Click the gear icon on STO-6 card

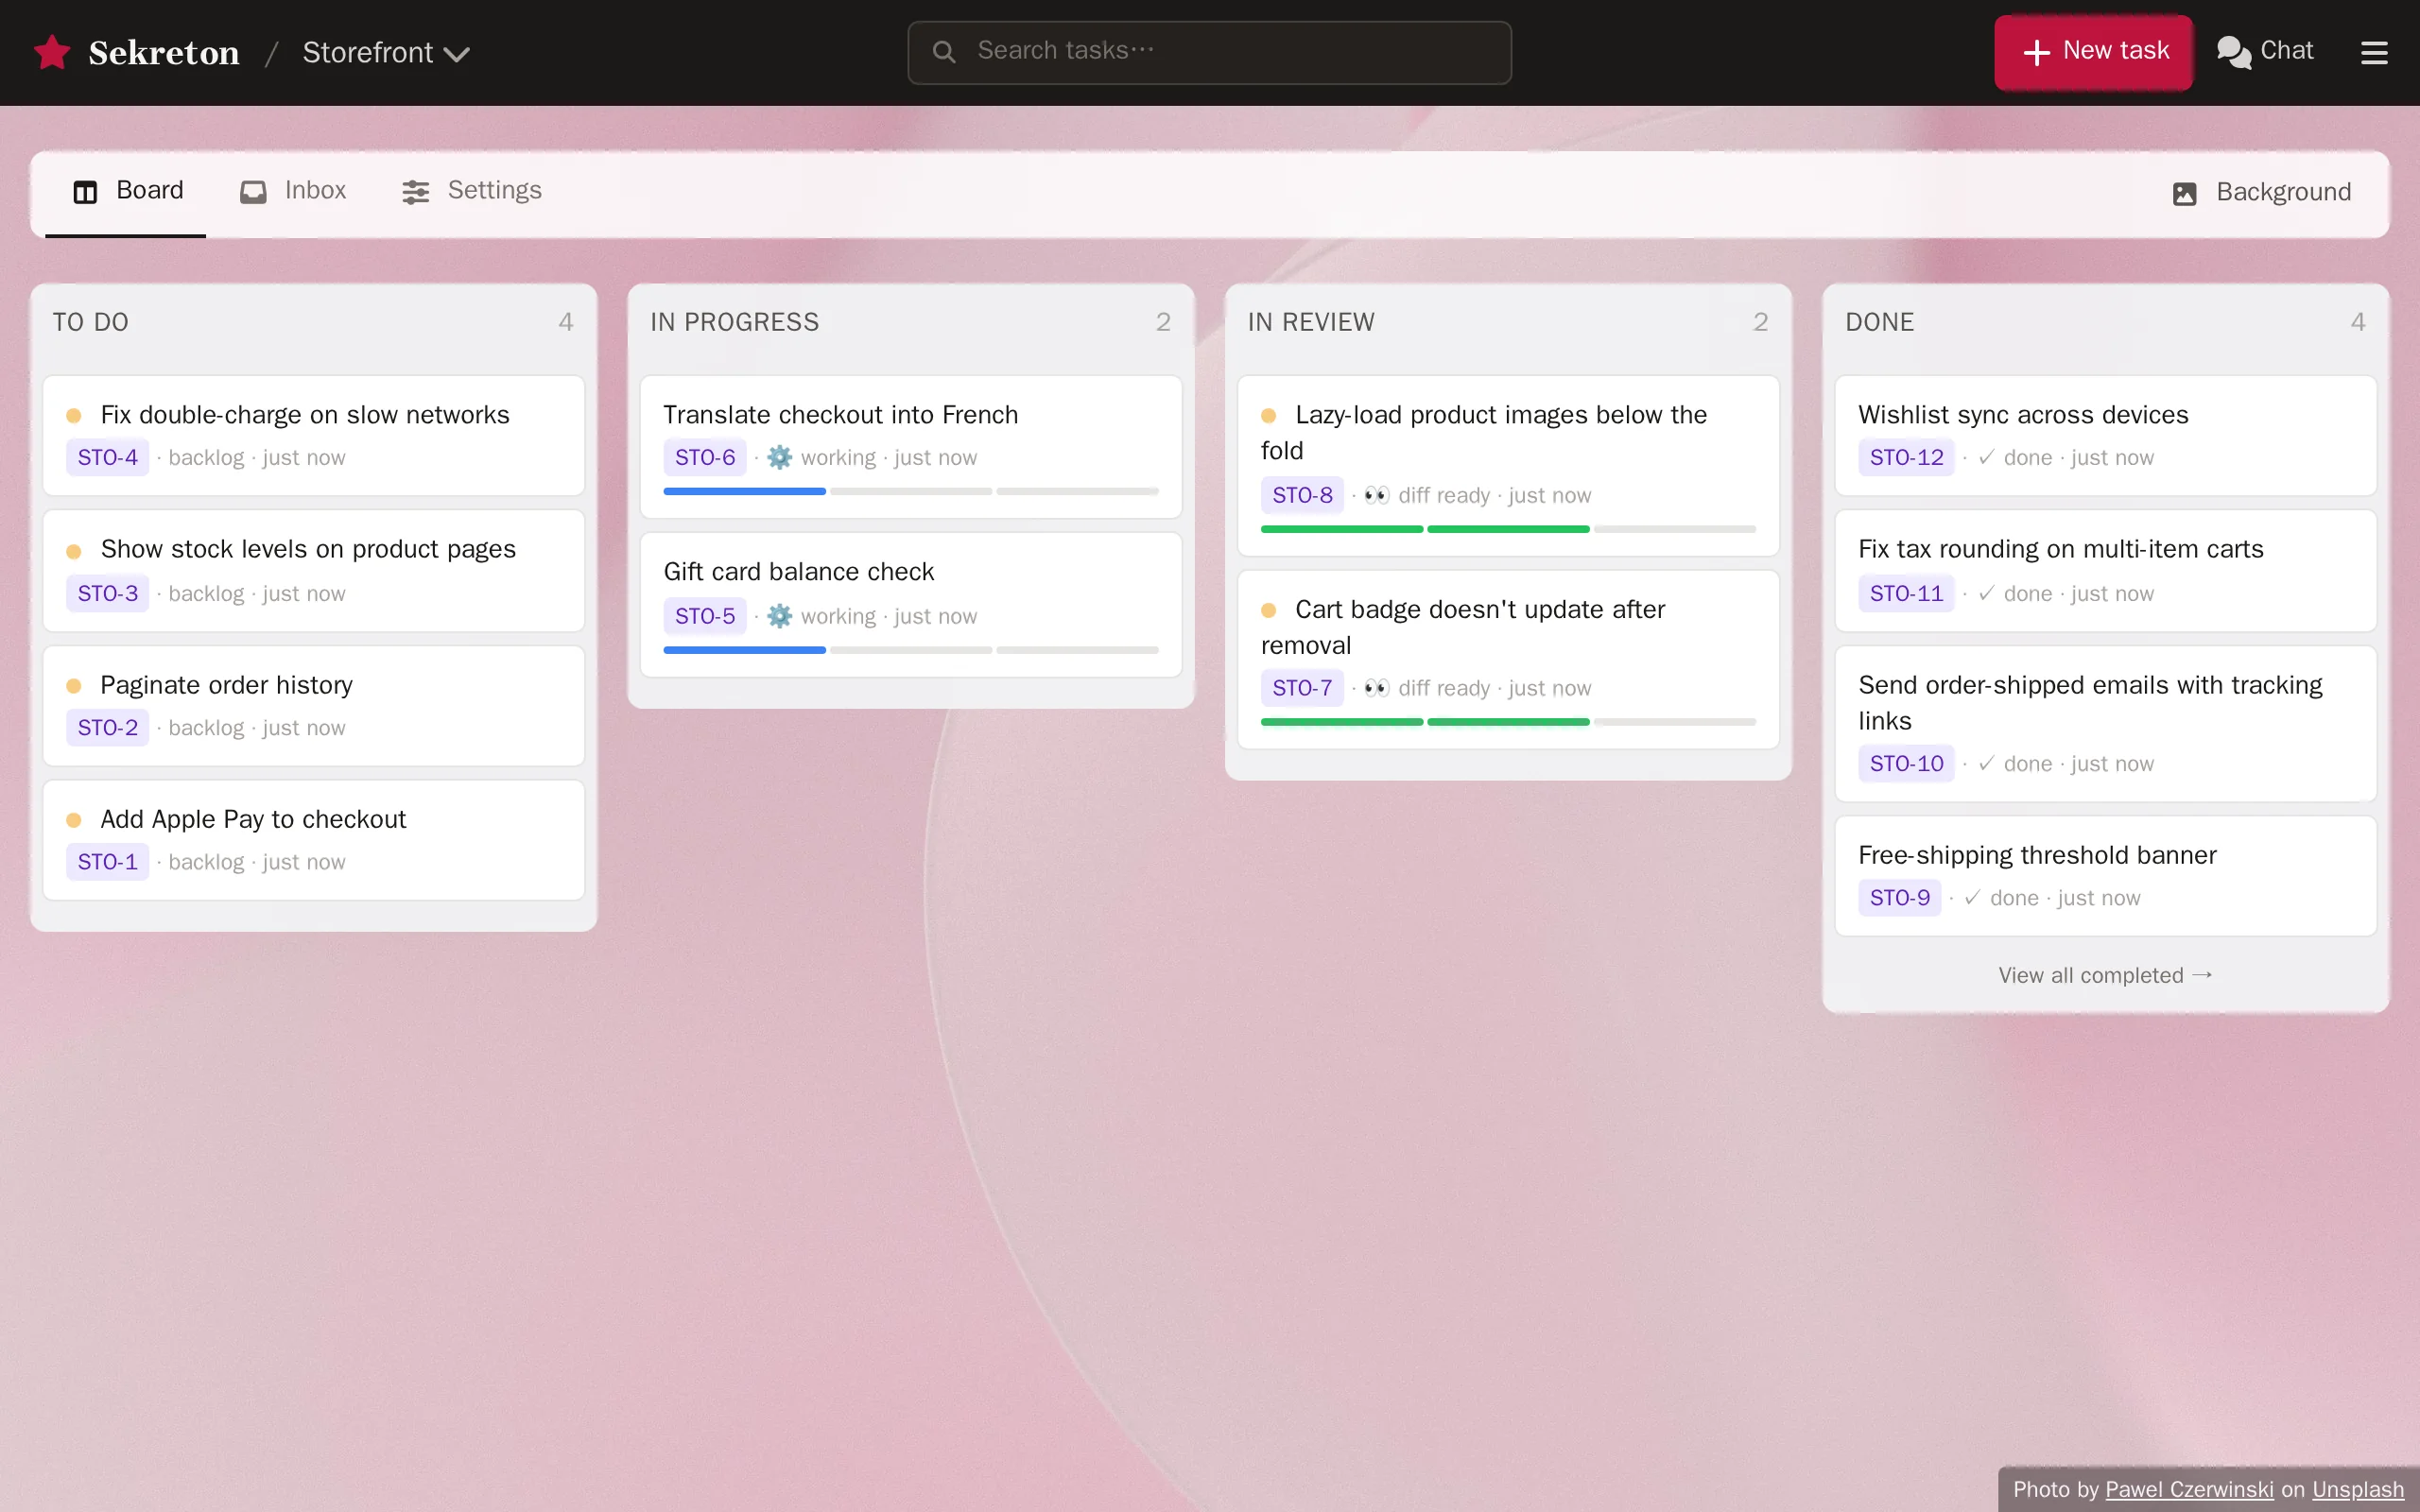779,457
